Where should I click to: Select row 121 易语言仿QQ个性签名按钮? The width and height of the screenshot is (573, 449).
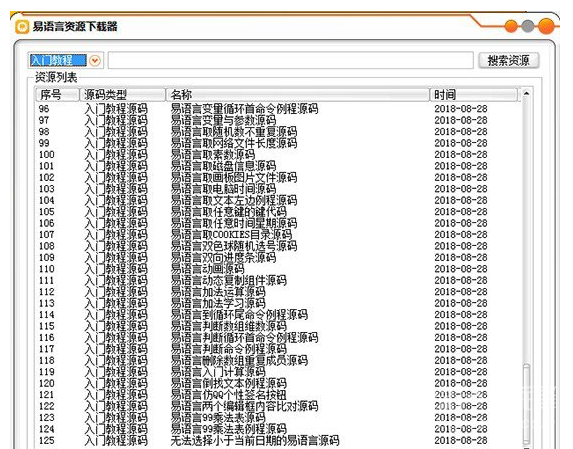(278, 395)
